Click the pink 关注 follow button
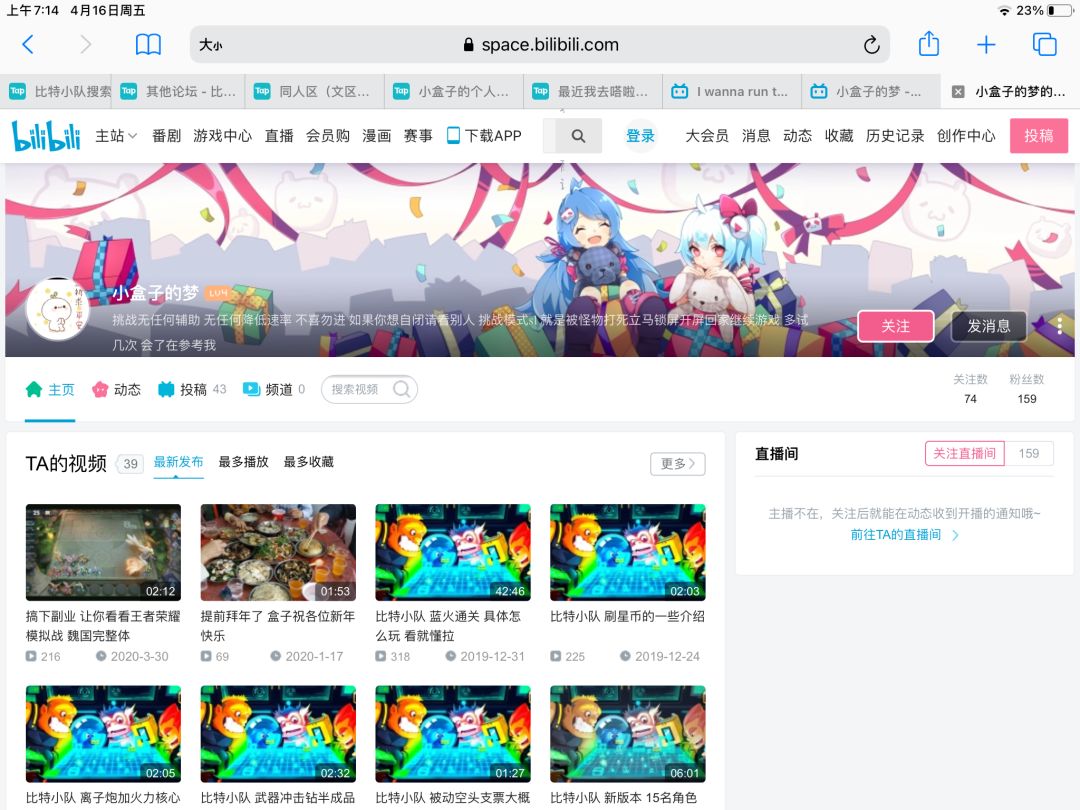 coord(895,326)
